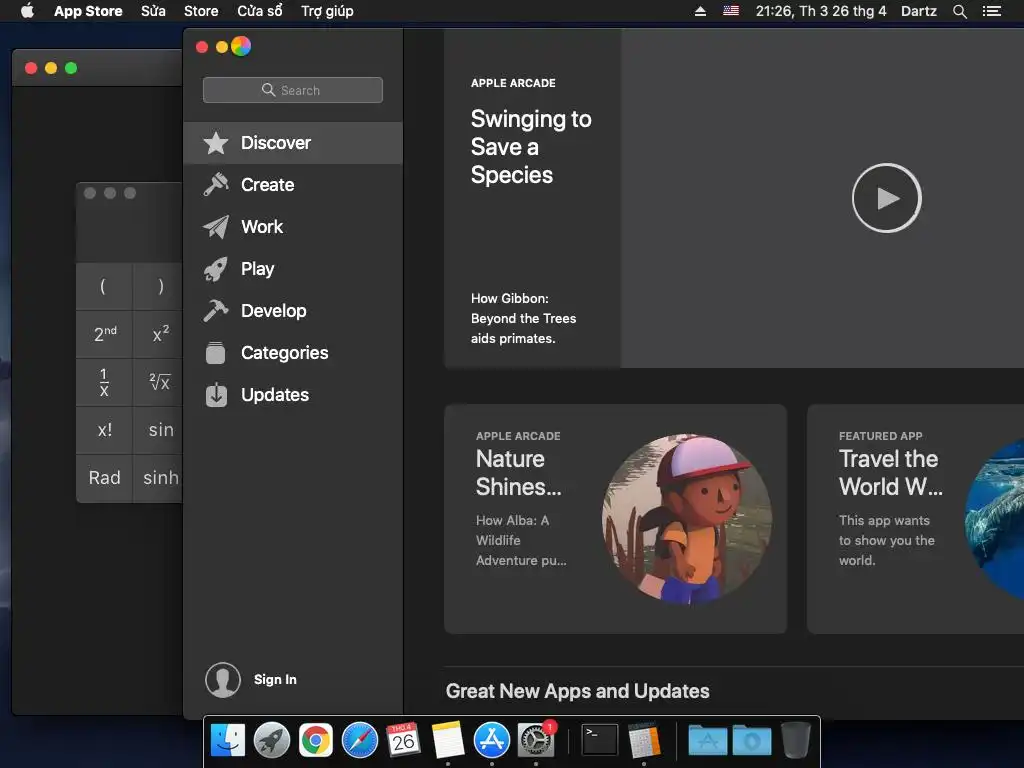Open the Trợ giúp menu

coord(327,11)
